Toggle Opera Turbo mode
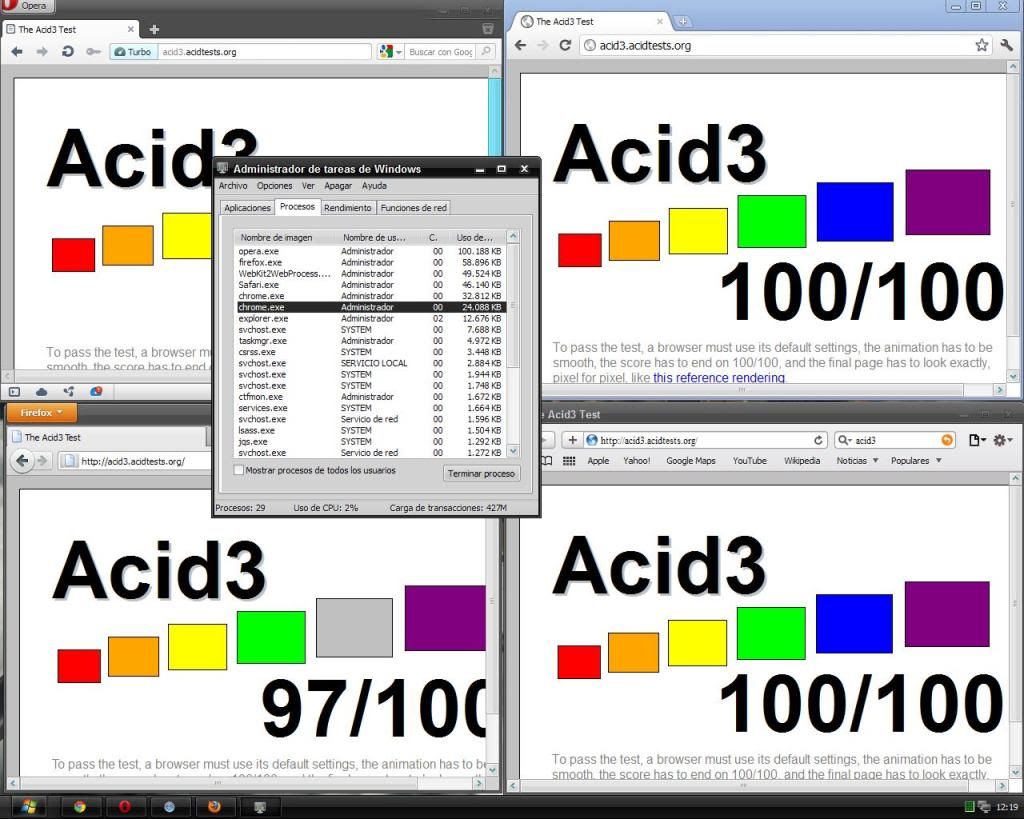Image resolution: width=1024 pixels, height=819 pixels. 133,52
